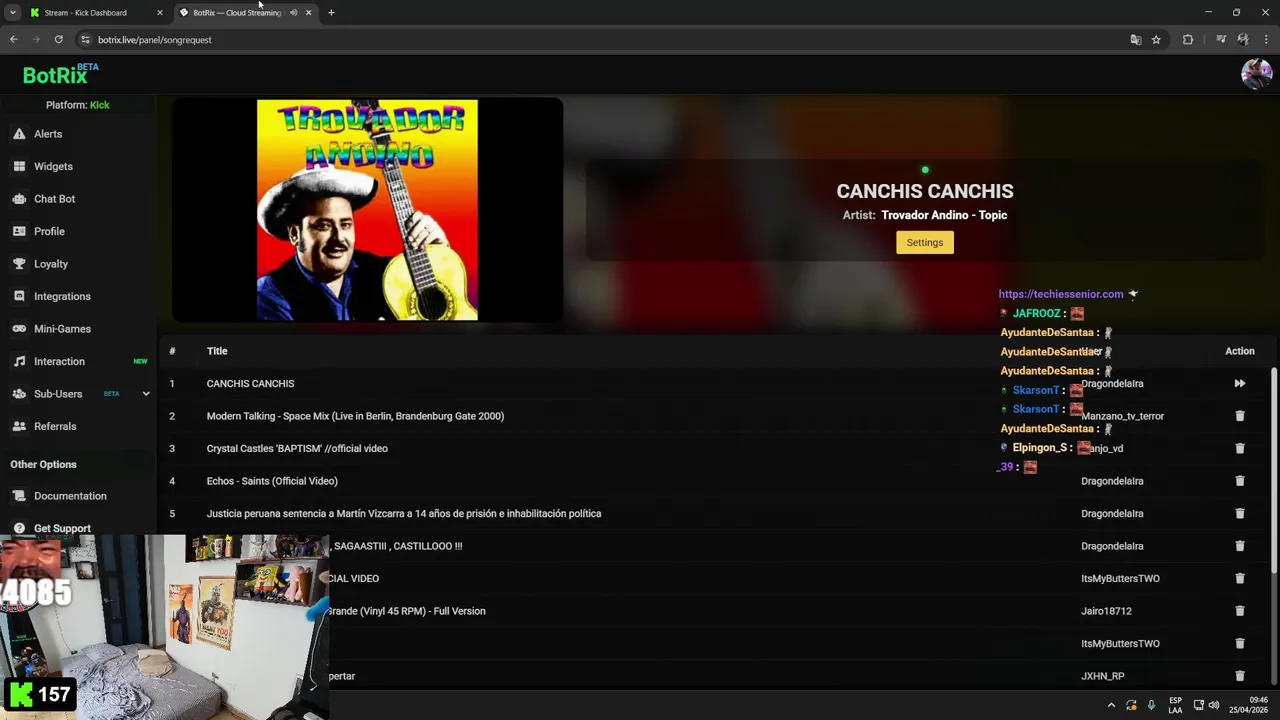Viewport: 1280px width, 720px height.
Task: Delete ItsMyButtersTWO's OFFICIAL VIDEO request
Action: (x=1240, y=579)
